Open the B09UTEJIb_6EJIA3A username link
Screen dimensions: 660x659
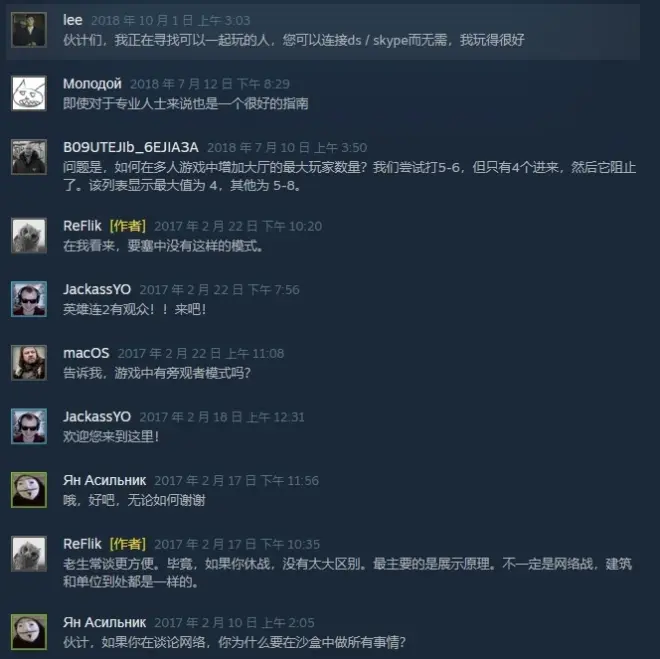click(x=131, y=147)
